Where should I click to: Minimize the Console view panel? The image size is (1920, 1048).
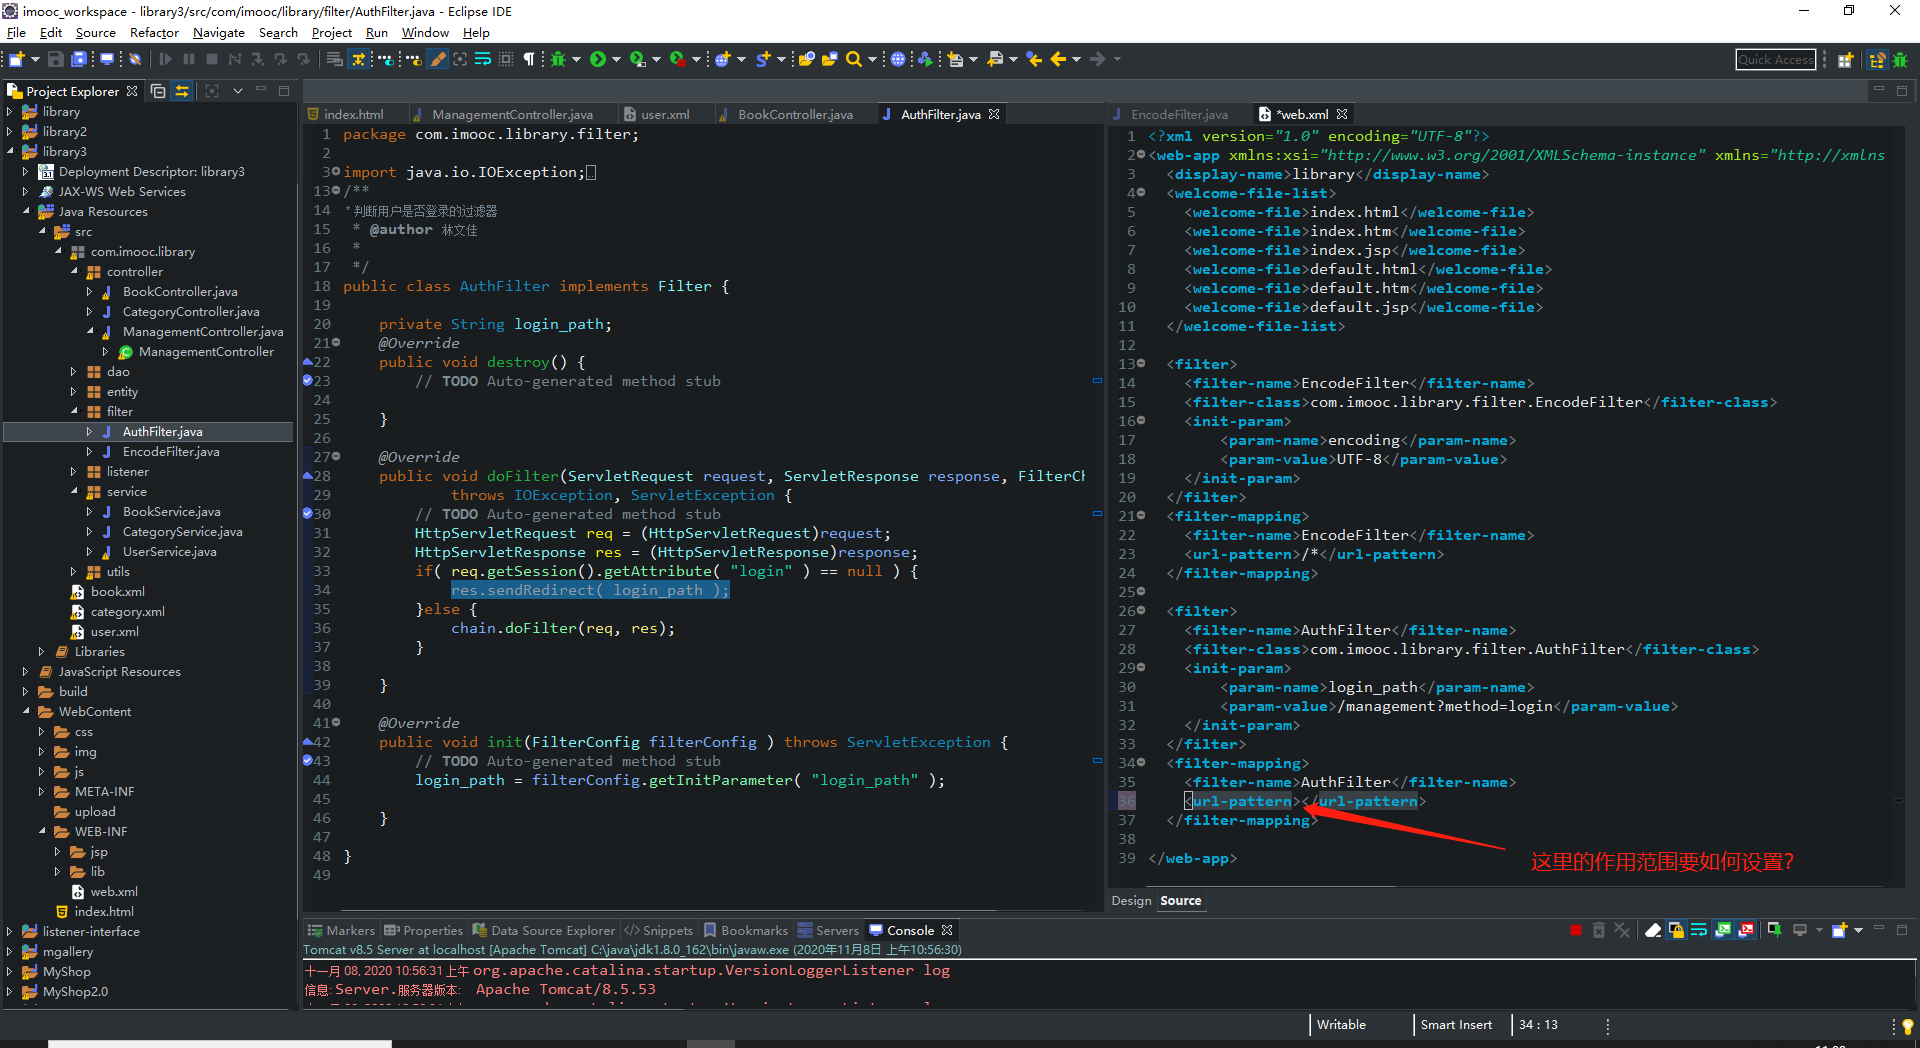click(1879, 930)
